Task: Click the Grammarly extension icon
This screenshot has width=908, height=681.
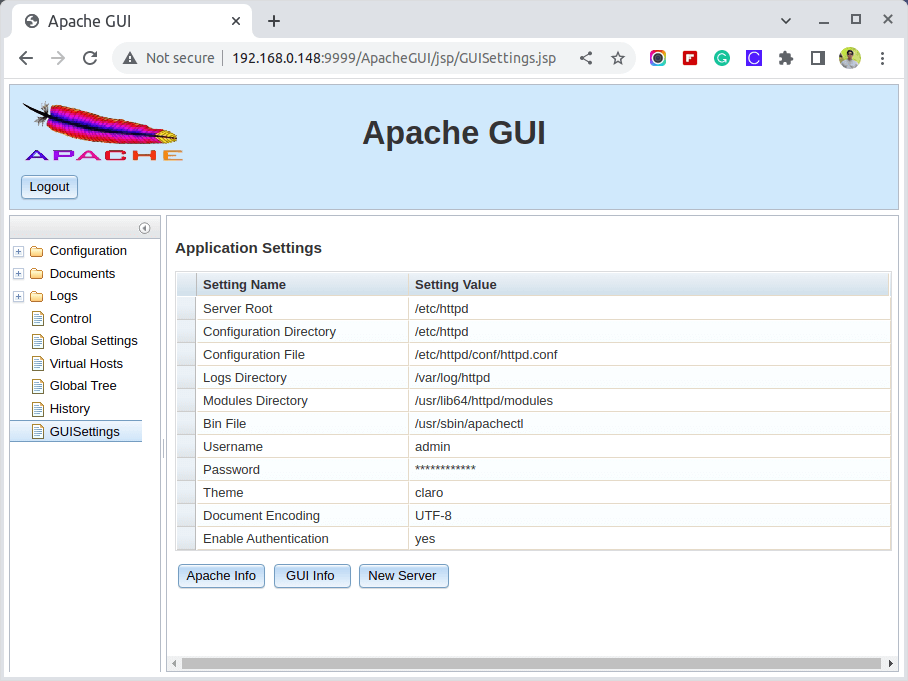Action: (721, 58)
